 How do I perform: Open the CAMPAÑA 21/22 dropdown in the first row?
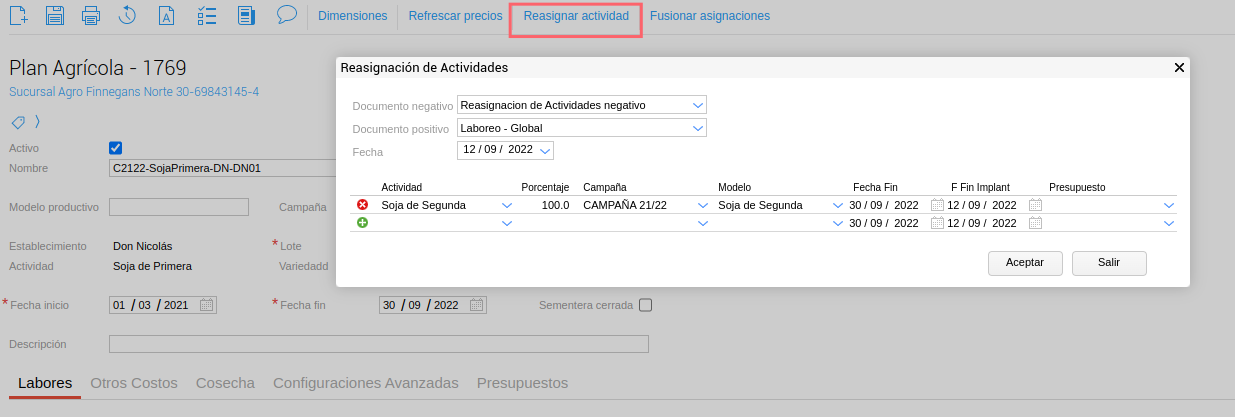(x=703, y=205)
